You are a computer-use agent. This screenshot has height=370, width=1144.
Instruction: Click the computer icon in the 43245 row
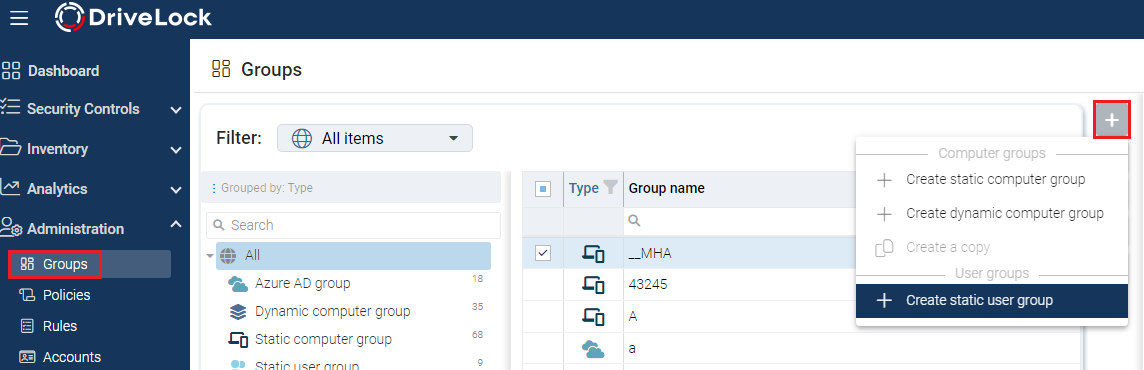click(593, 285)
